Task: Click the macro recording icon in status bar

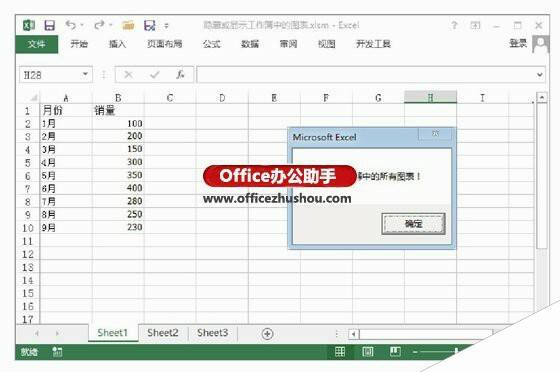Action: click(57, 352)
